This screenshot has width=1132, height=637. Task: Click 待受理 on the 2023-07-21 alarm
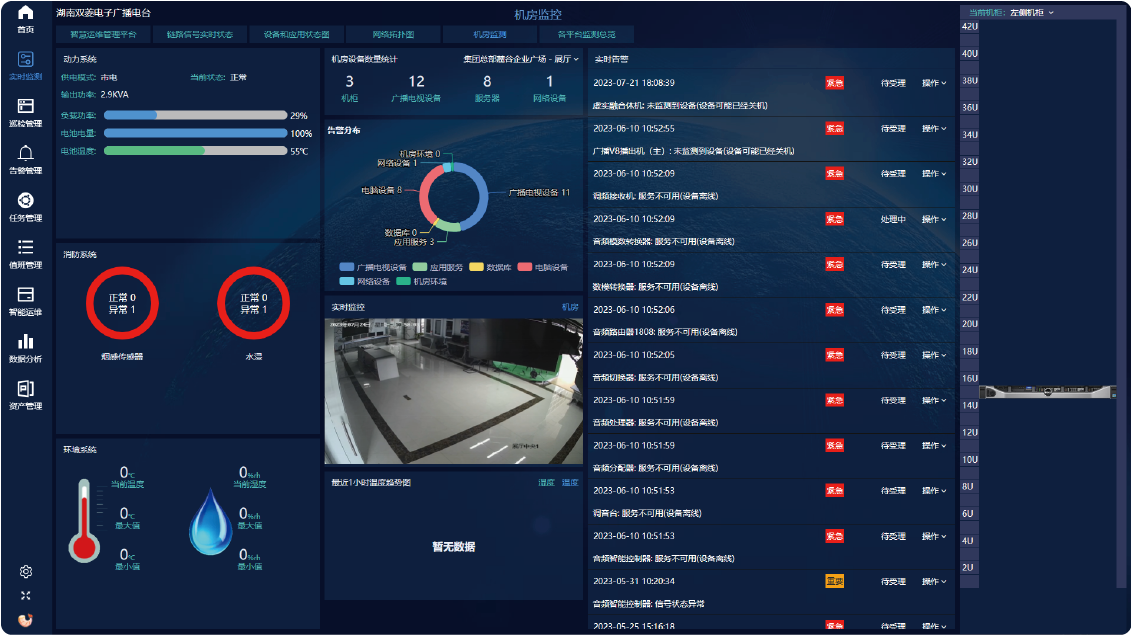893,83
